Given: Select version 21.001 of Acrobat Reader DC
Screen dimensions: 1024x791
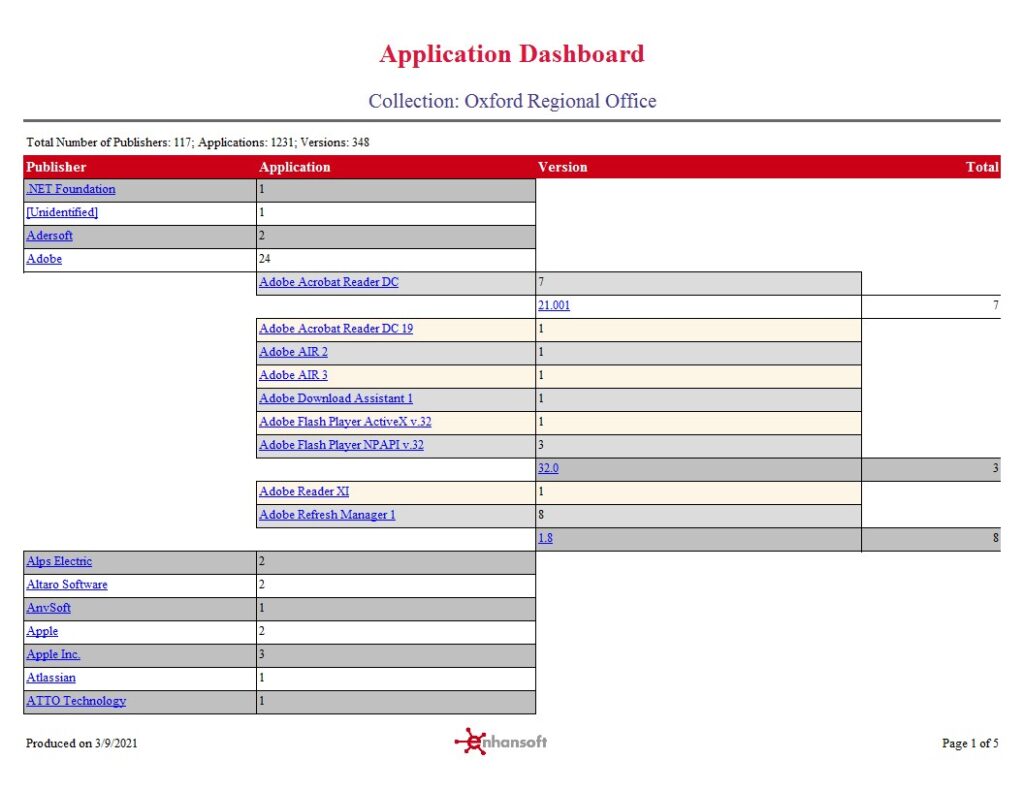Looking at the screenshot, I should [553, 305].
